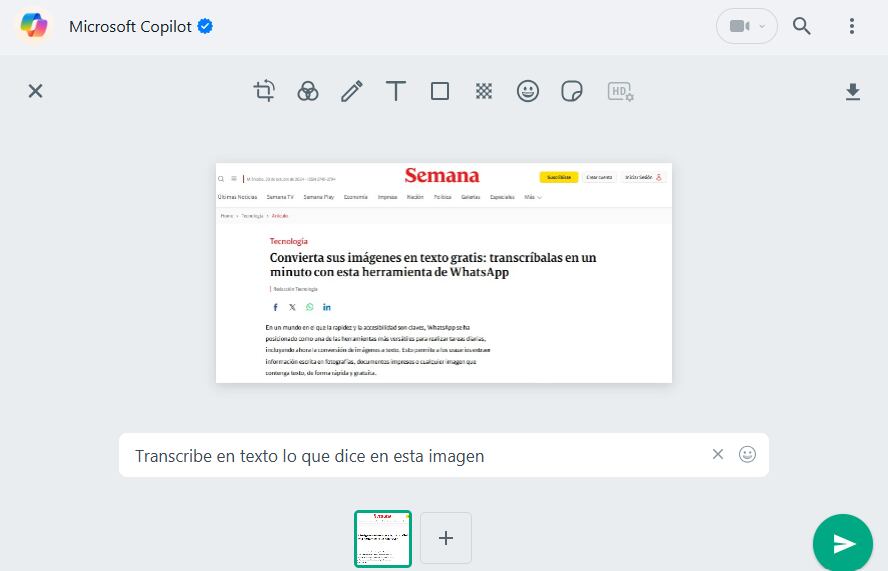Clear the caption text
The height and width of the screenshot is (571, 888).
pos(718,454)
